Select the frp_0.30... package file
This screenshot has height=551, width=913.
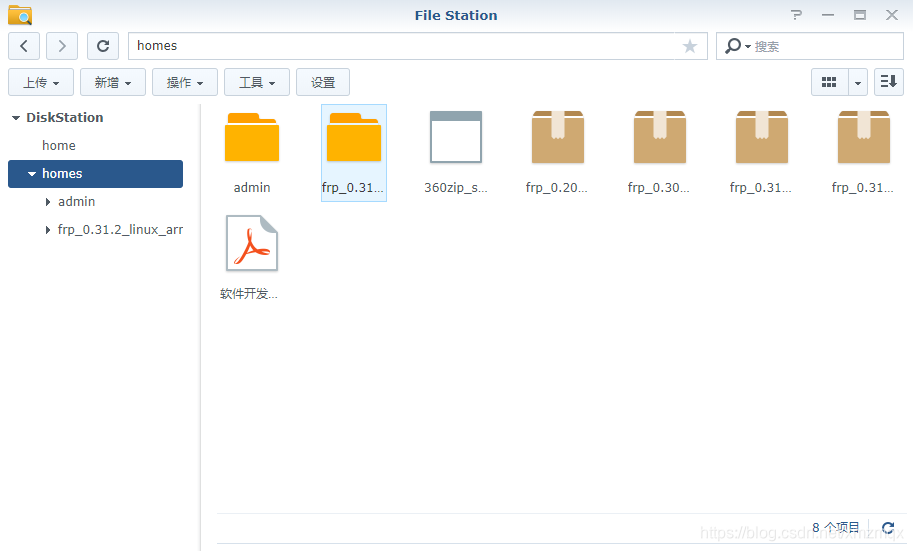tap(660, 137)
